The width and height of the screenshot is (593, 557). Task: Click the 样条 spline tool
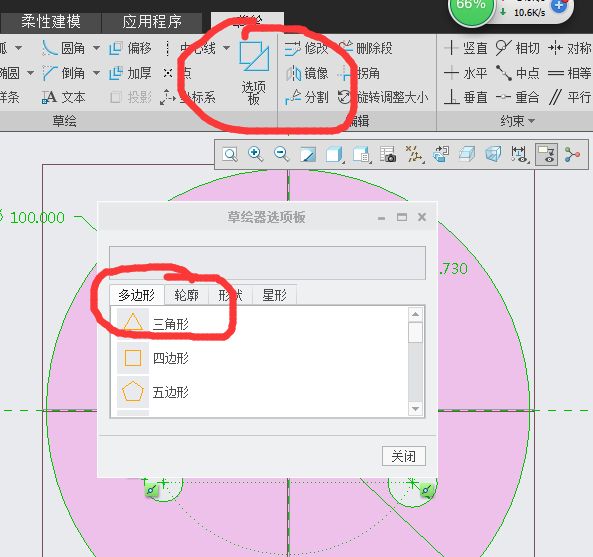pos(9,97)
